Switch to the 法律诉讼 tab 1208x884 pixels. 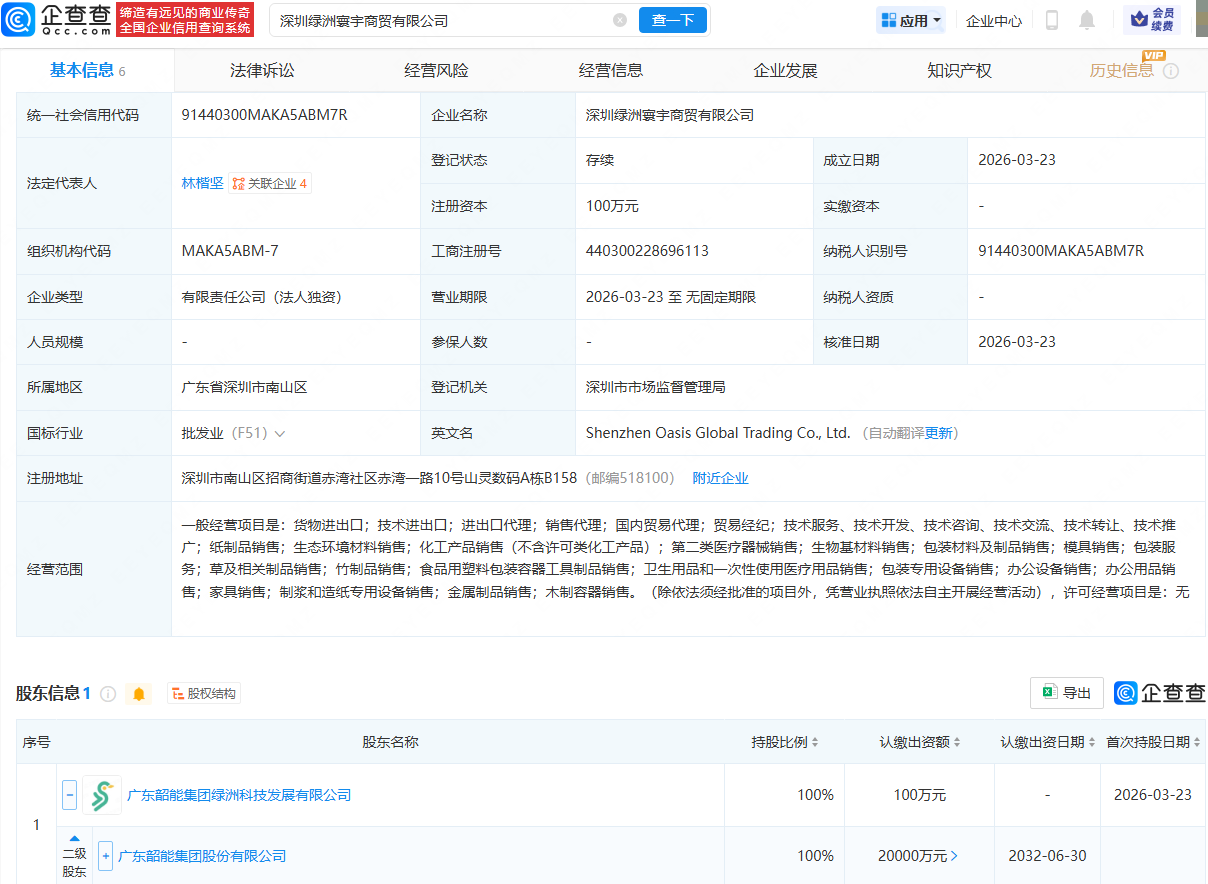262,70
